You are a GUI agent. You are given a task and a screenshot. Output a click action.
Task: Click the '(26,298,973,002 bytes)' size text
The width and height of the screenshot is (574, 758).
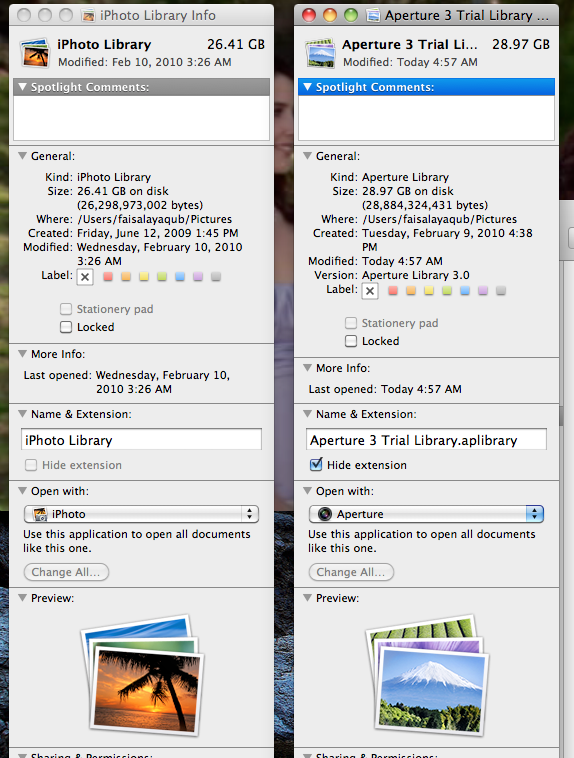pyautogui.click(x=140, y=205)
